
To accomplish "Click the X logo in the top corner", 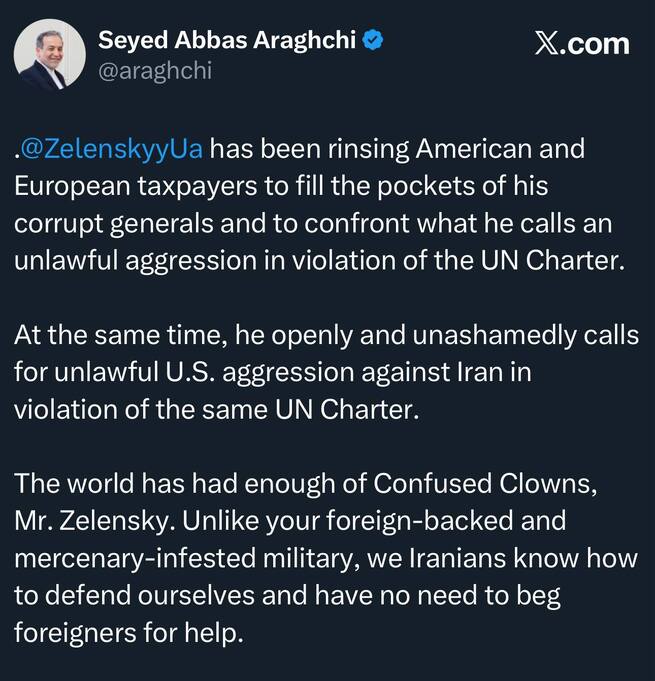I will [x=548, y=44].
